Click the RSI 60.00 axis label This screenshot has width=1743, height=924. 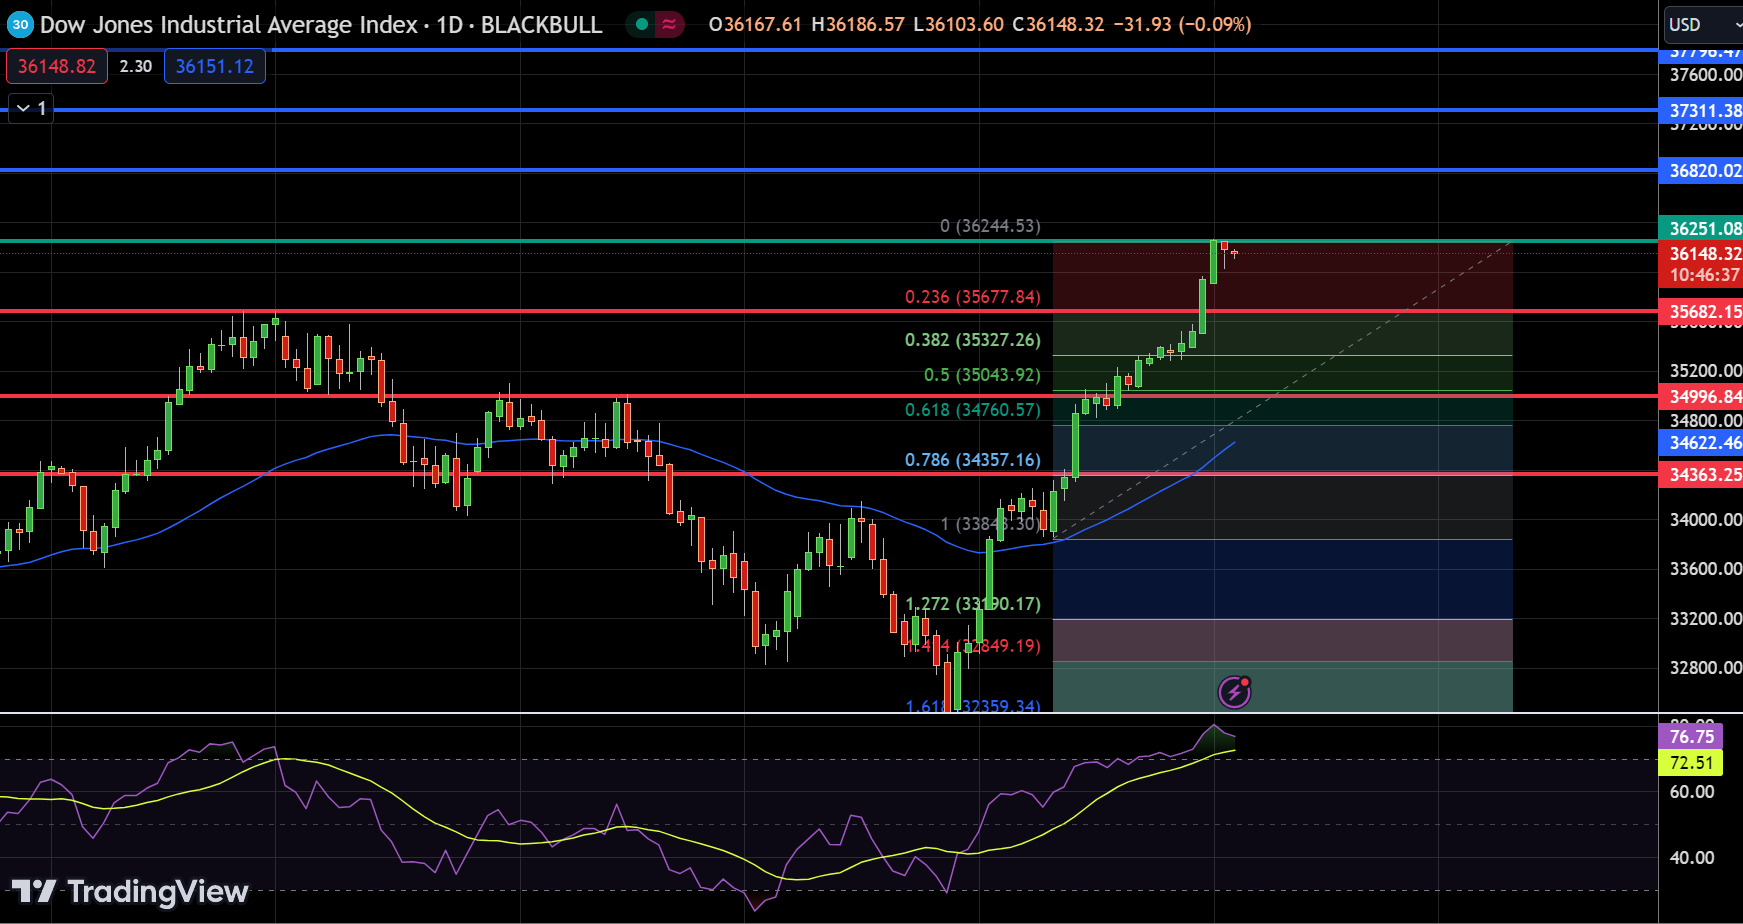click(x=1692, y=792)
